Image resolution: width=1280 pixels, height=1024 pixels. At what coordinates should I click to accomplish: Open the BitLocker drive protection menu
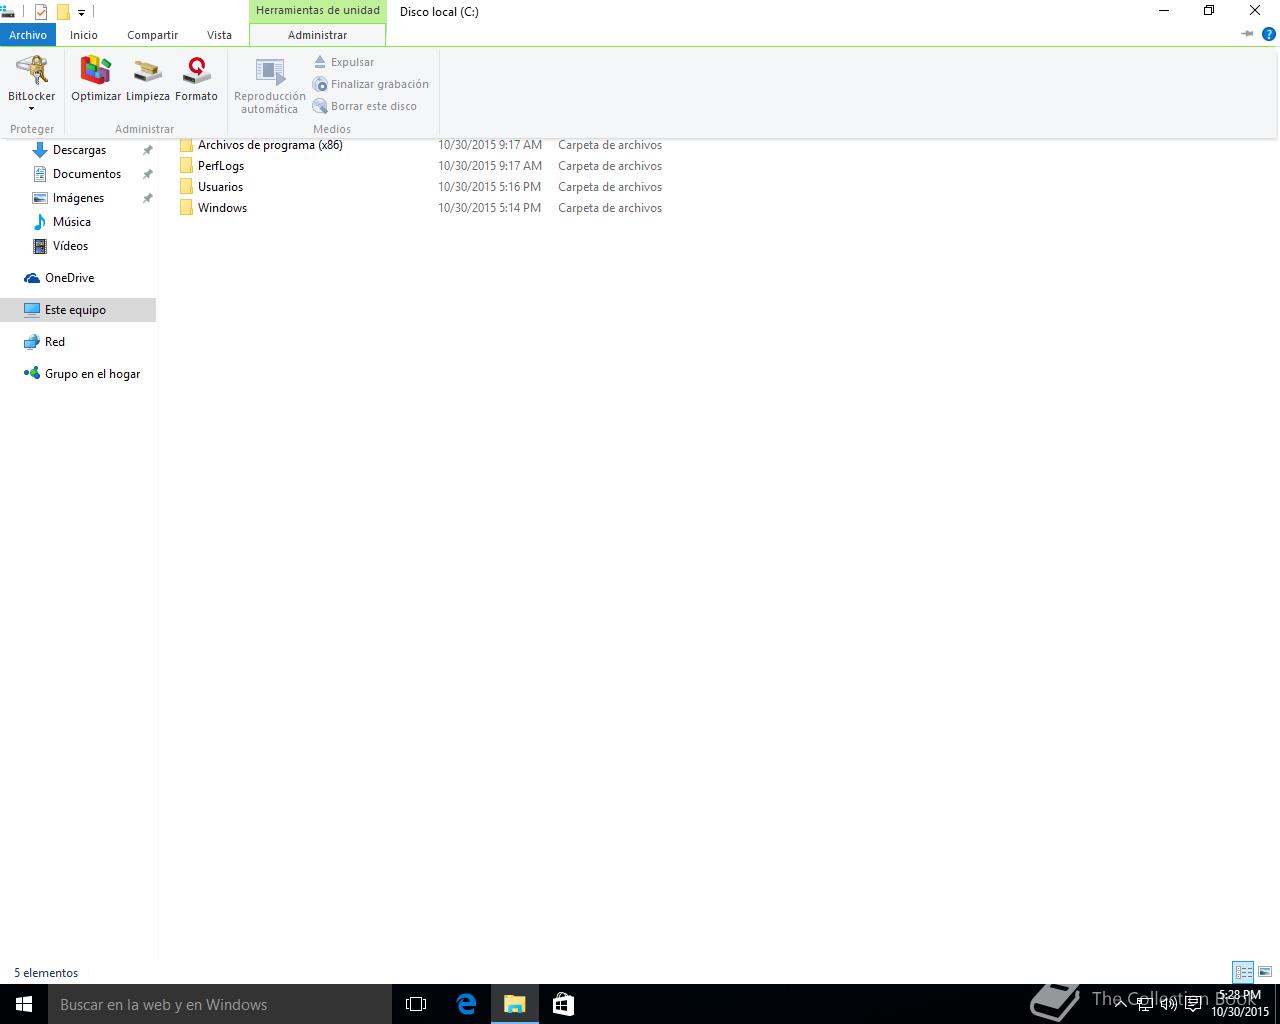pyautogui.click(x=32, y=84)
